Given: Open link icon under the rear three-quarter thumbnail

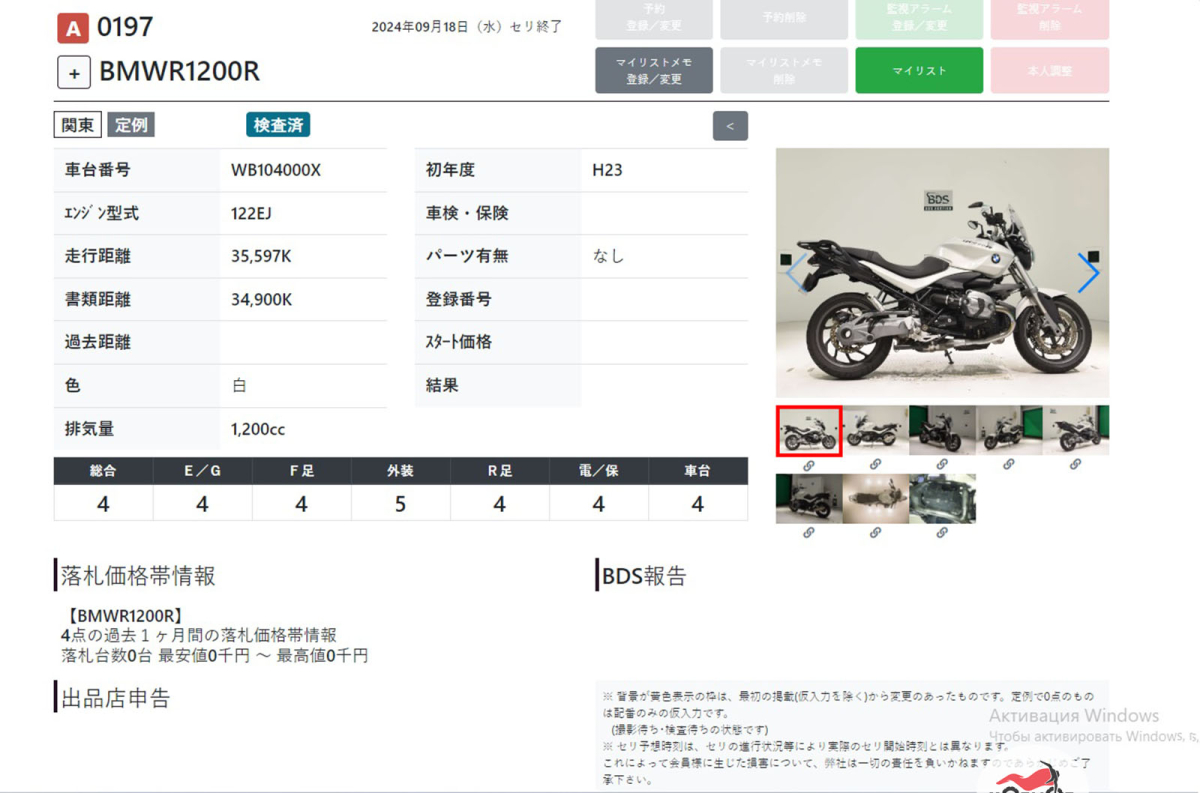Looking at the screenshot, I should (1075, 465).
